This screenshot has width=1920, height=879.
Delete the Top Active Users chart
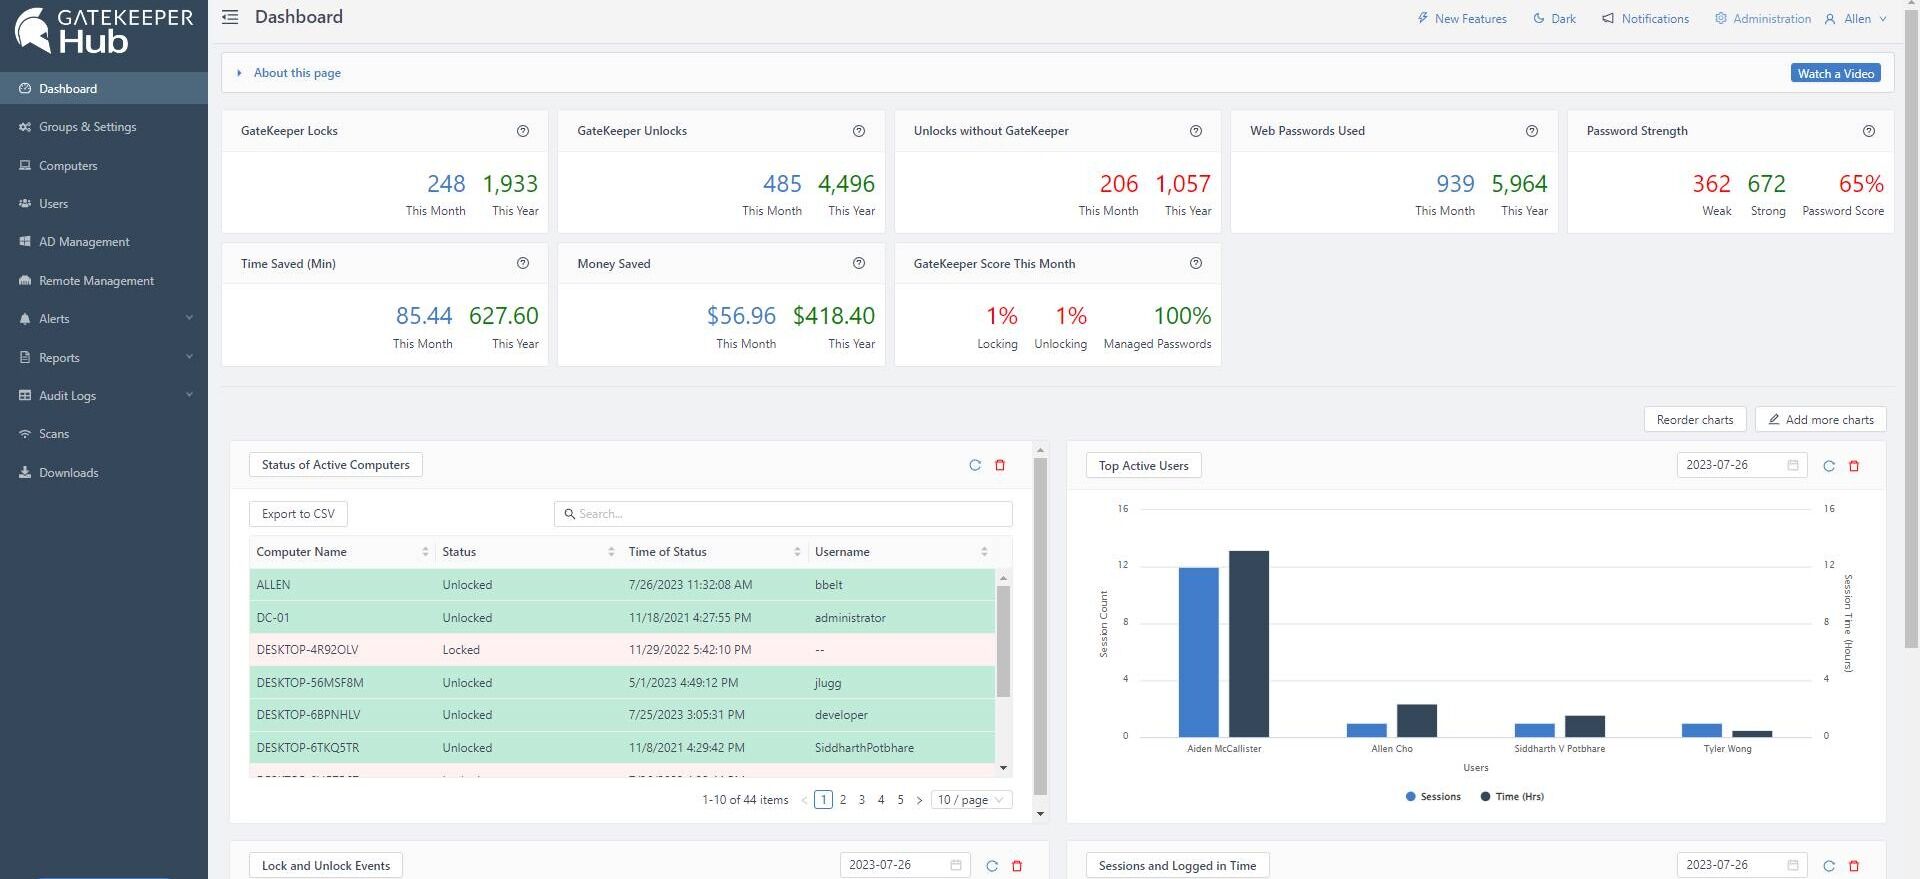pyautogui.click(x=1854, y=466)
